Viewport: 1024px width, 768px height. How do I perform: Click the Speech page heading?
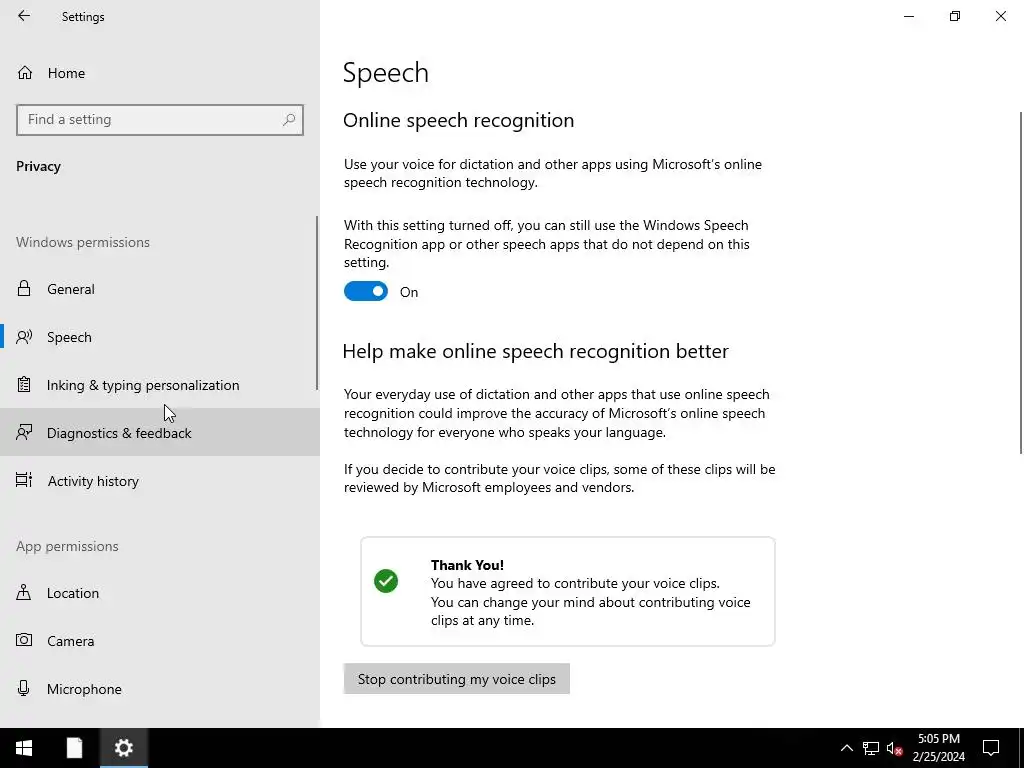pyautogui.click(x=385, y=72)
